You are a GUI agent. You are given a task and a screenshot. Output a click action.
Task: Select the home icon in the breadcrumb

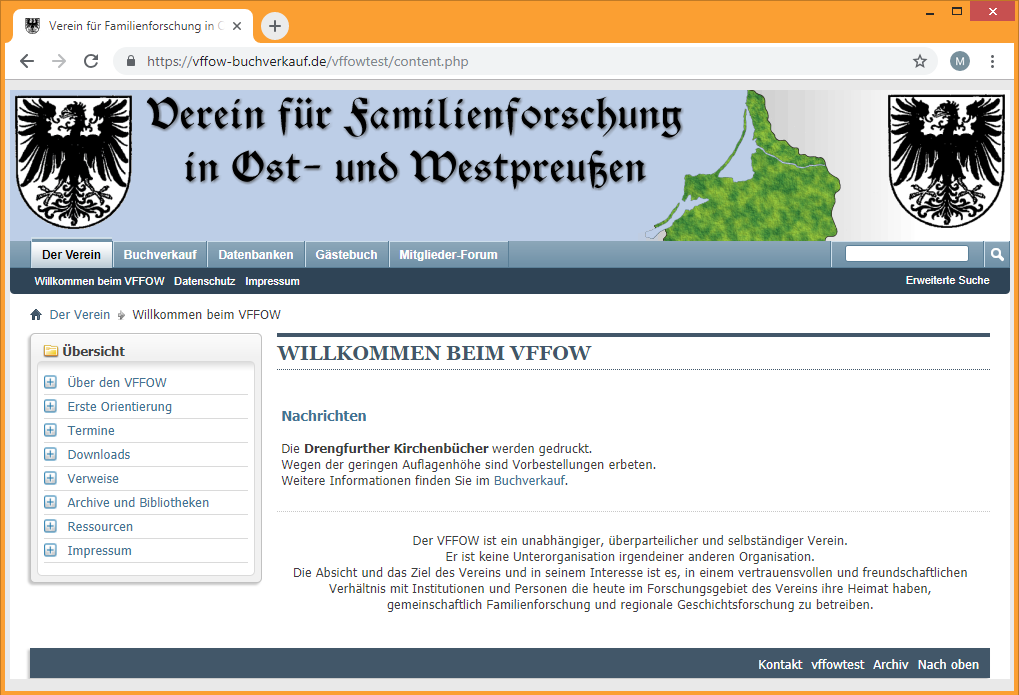click(x=35, y=314)
